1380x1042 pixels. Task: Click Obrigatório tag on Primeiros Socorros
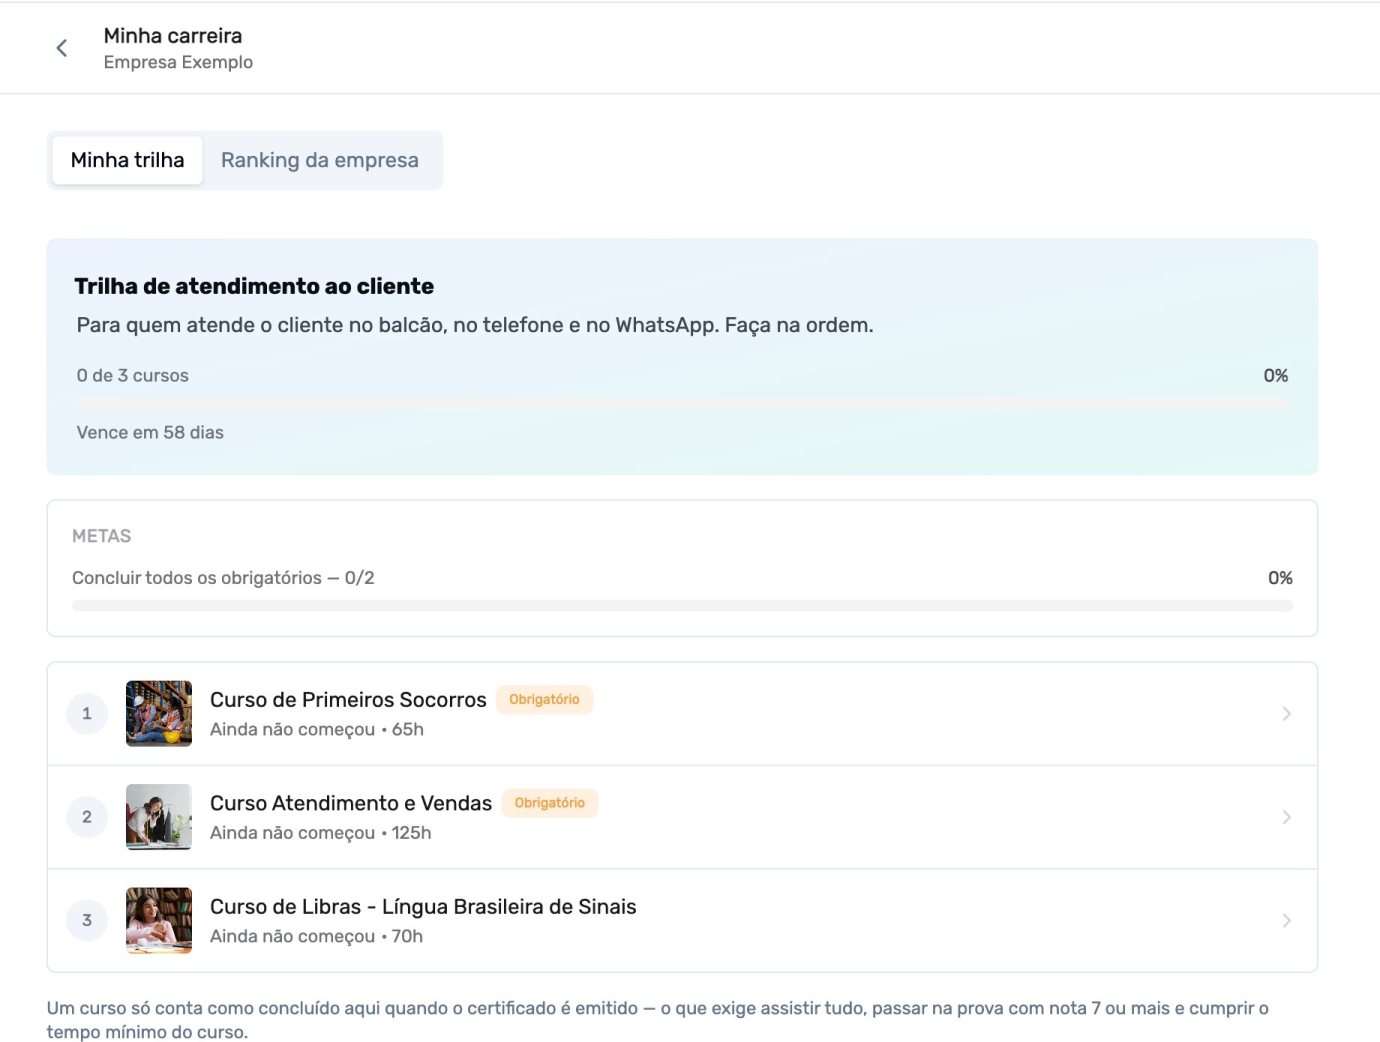tap(544, 700)
